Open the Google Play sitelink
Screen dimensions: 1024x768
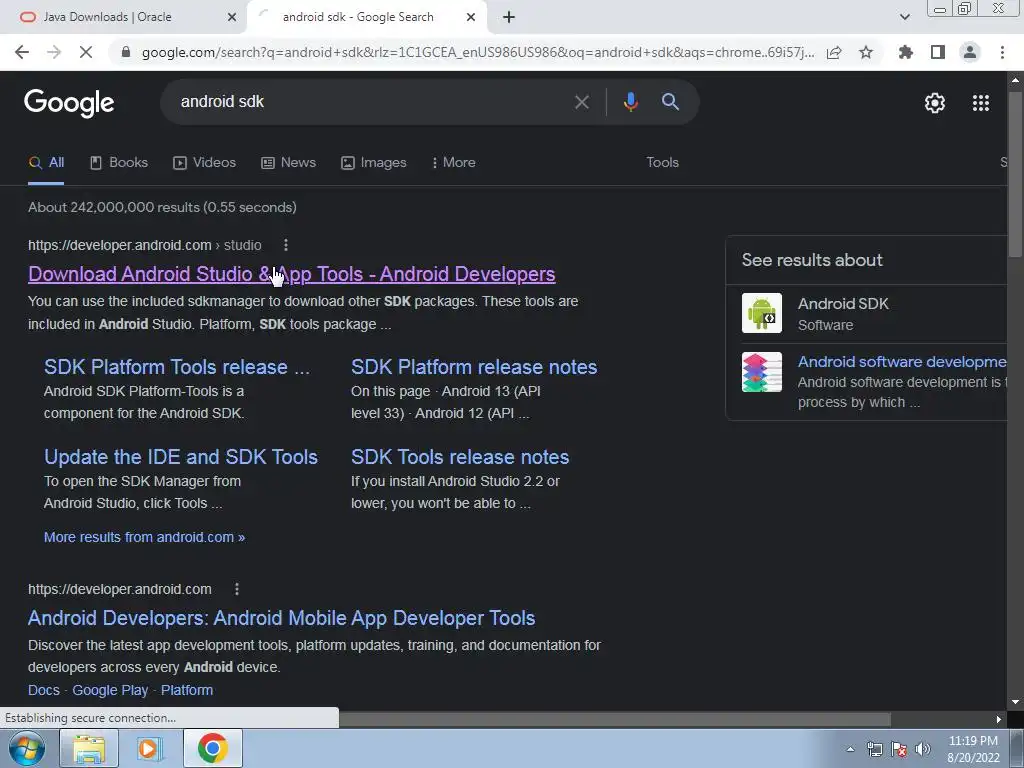coord(110,690)
